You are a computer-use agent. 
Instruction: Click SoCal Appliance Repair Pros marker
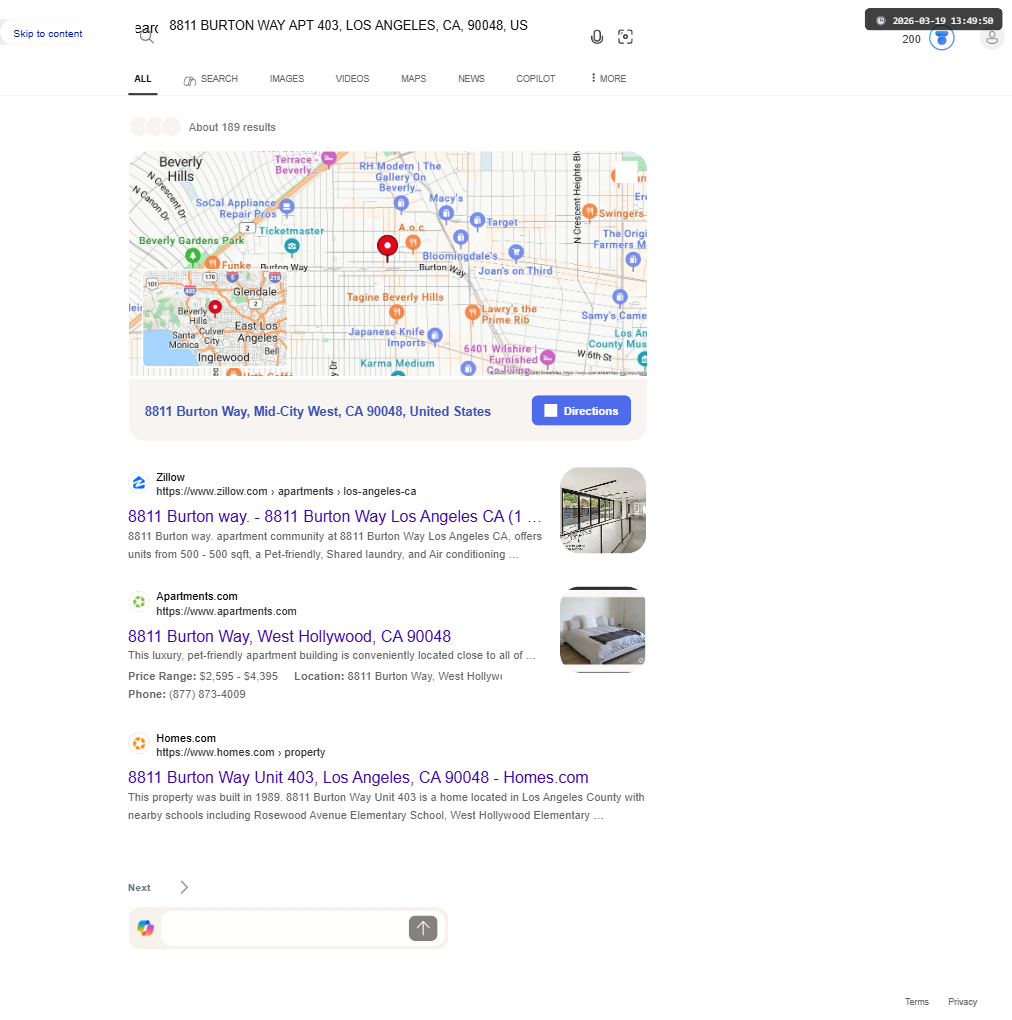click(x=287, y=207)
